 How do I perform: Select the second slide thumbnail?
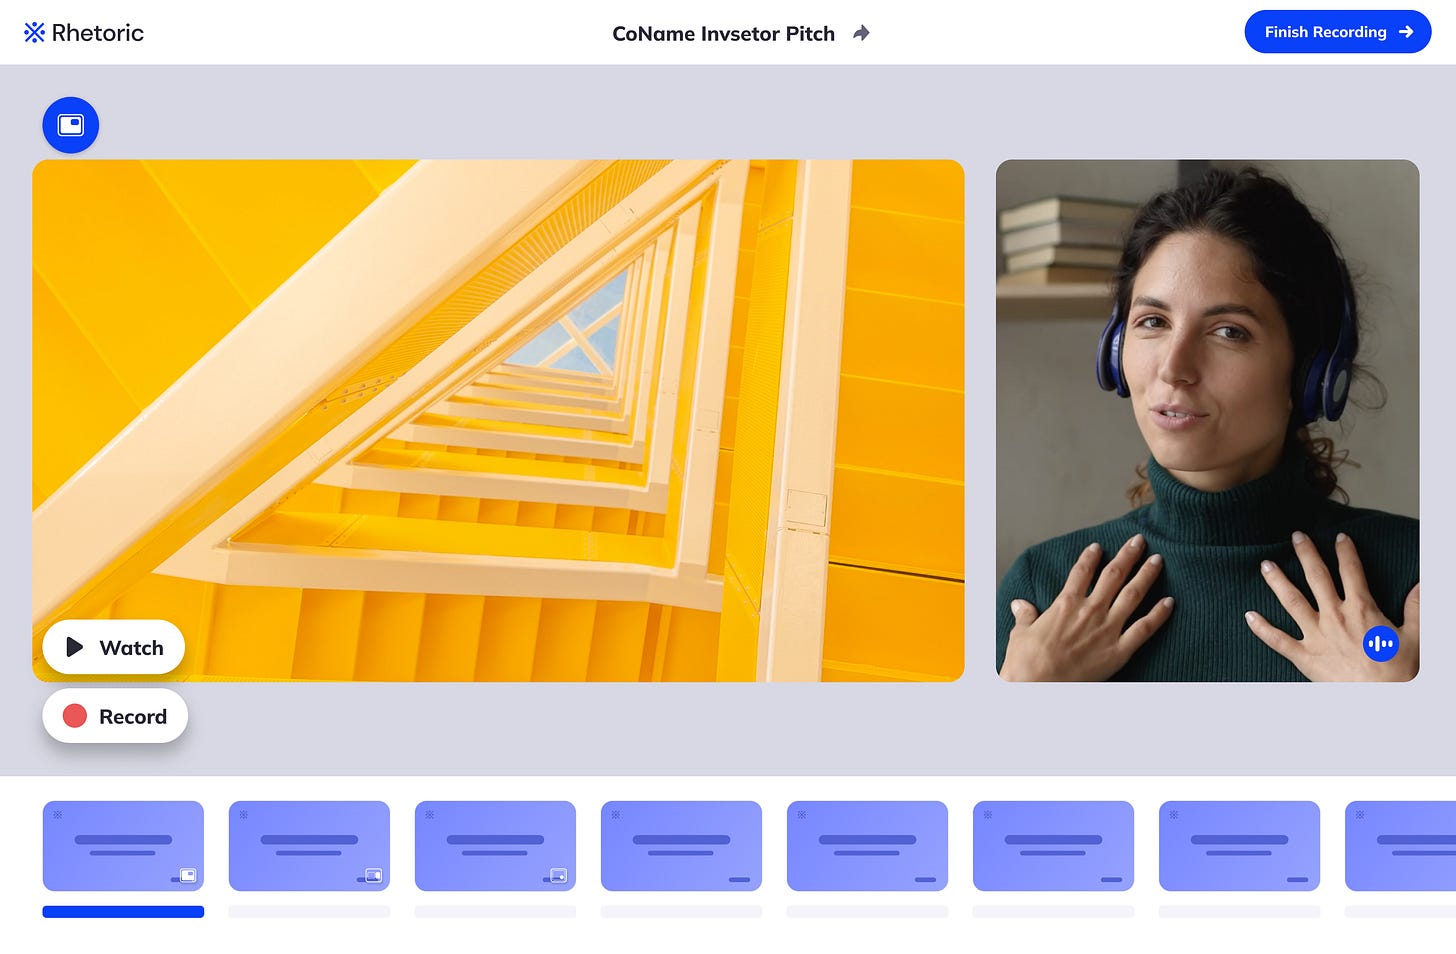[x=309, y=846]
